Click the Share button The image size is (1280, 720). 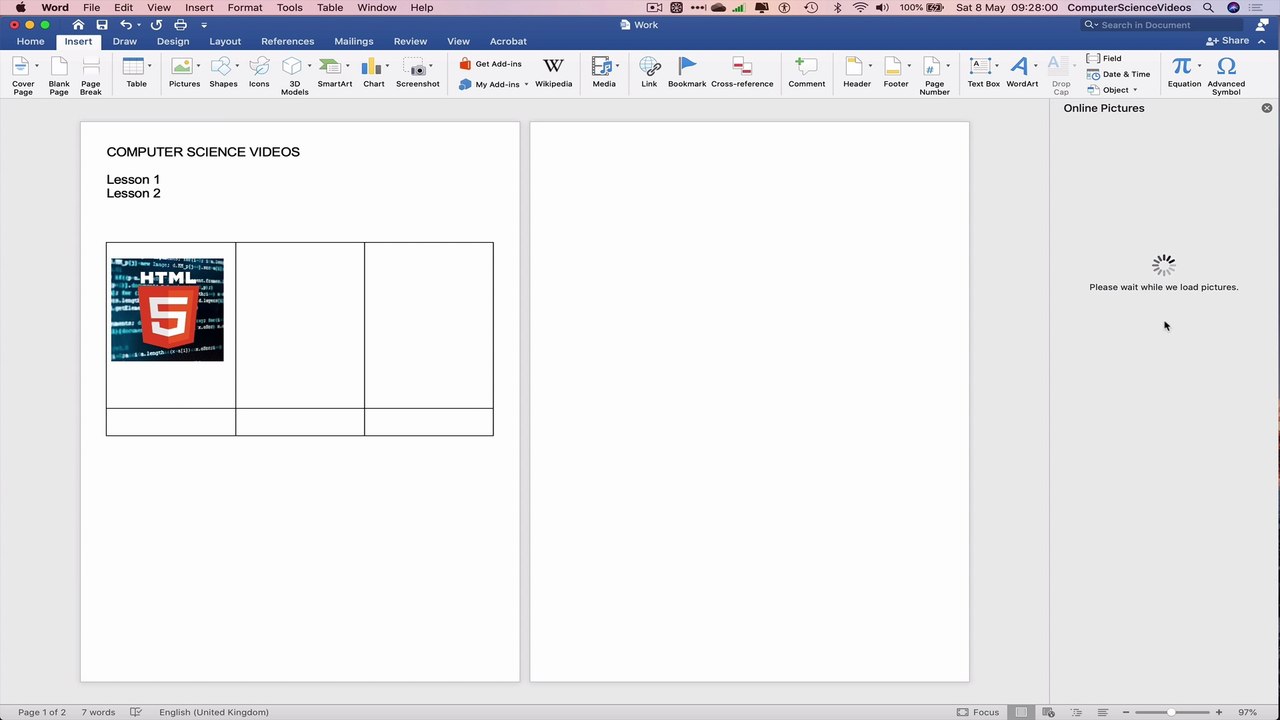(x=1228, y=41)
